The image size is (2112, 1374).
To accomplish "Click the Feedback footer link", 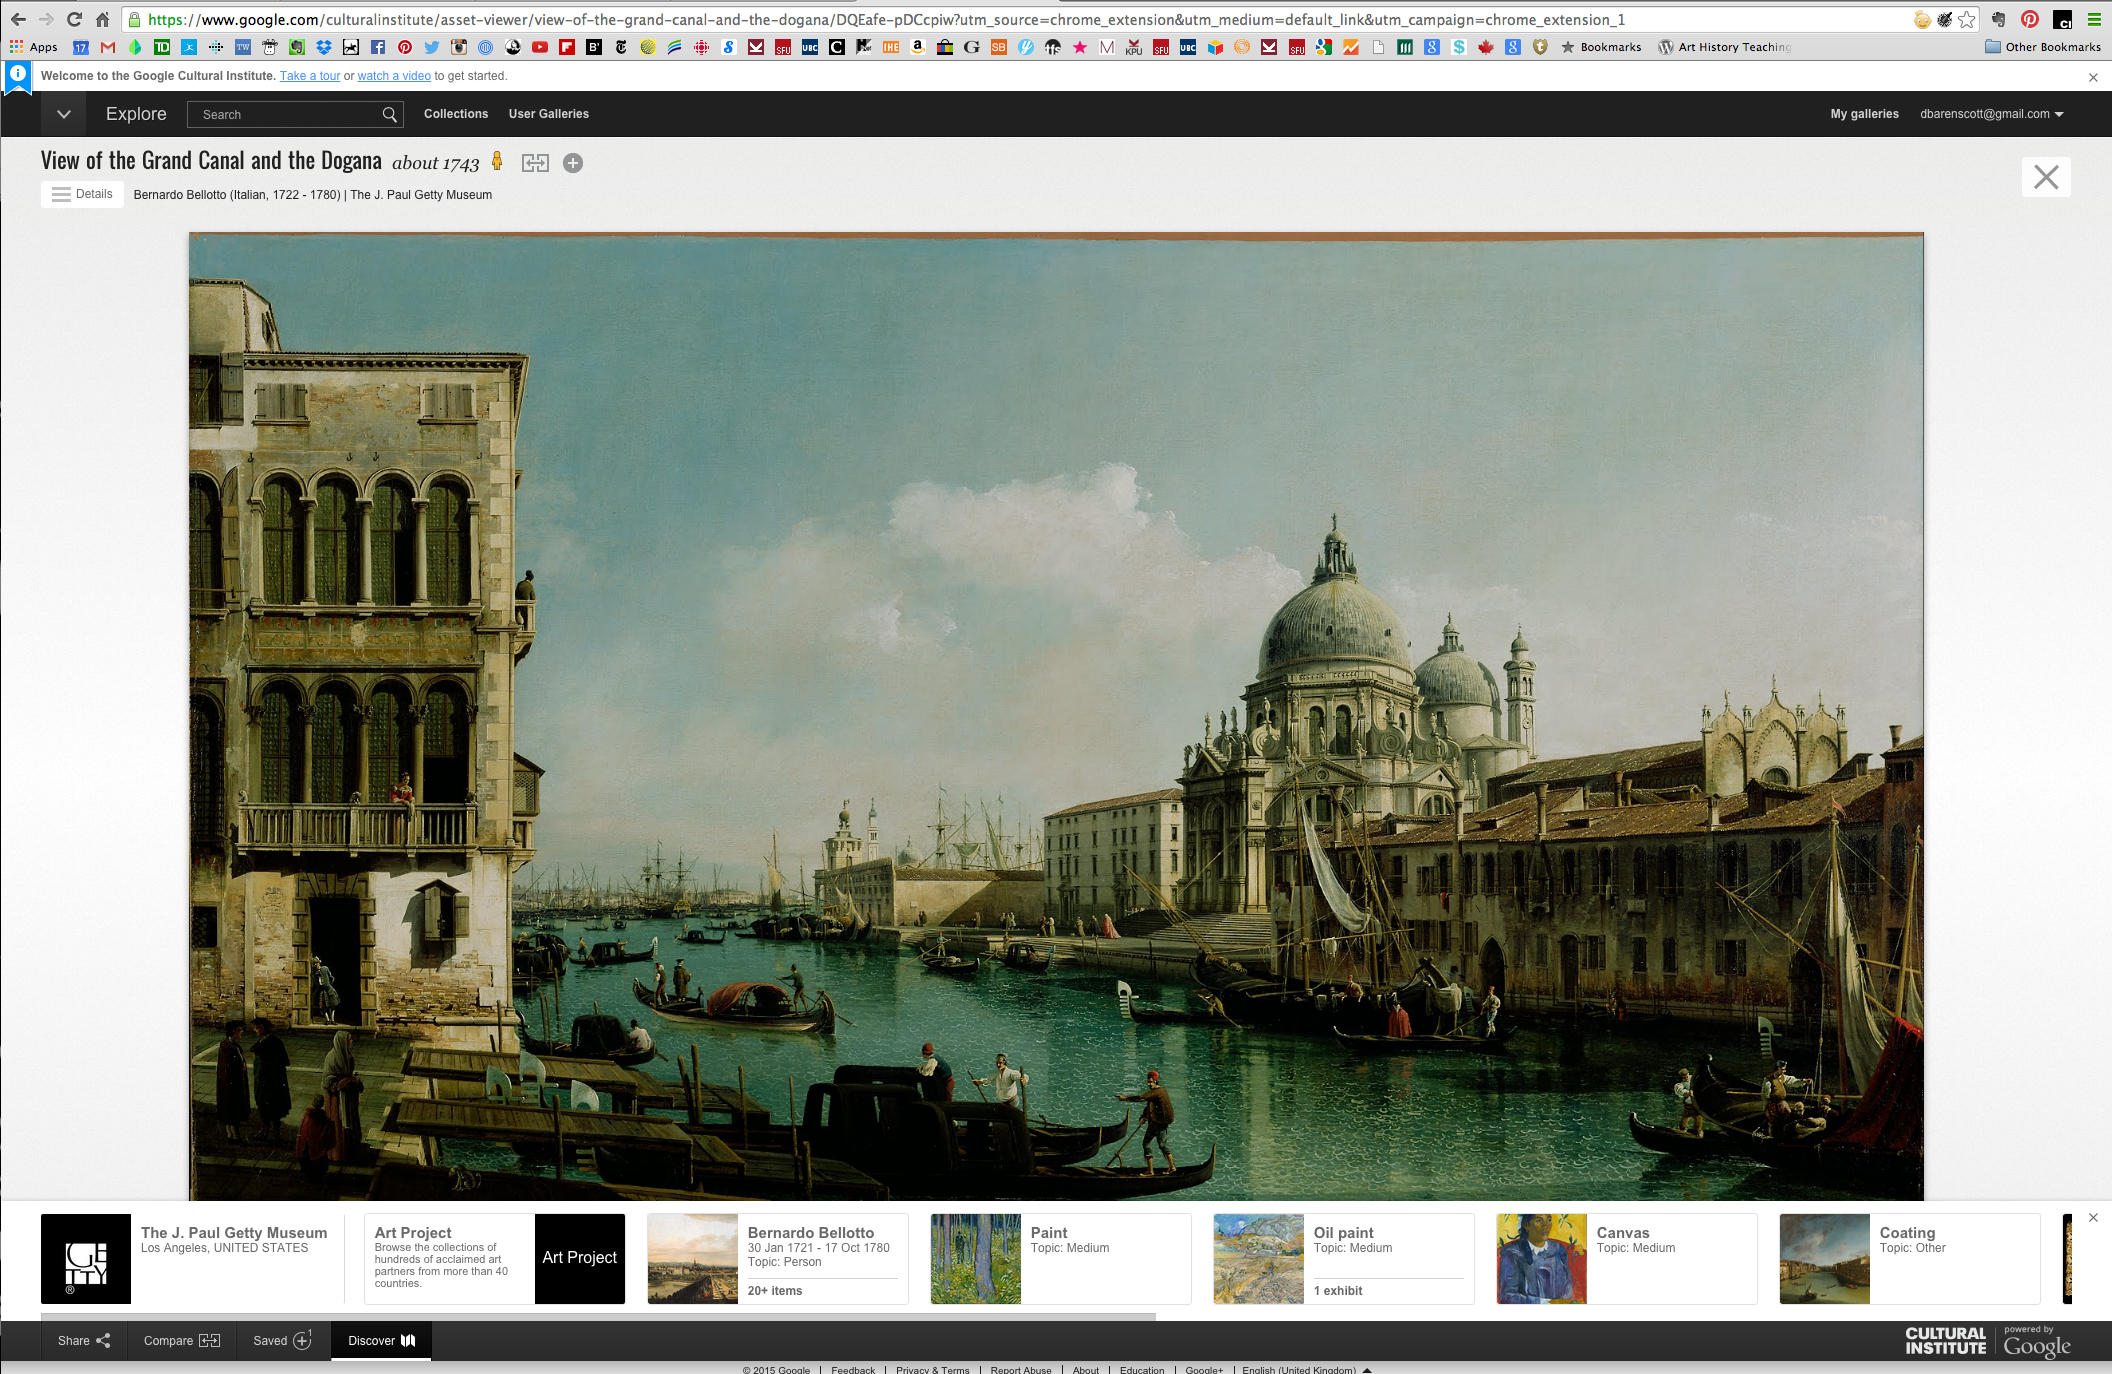I will pos(853,1369).
